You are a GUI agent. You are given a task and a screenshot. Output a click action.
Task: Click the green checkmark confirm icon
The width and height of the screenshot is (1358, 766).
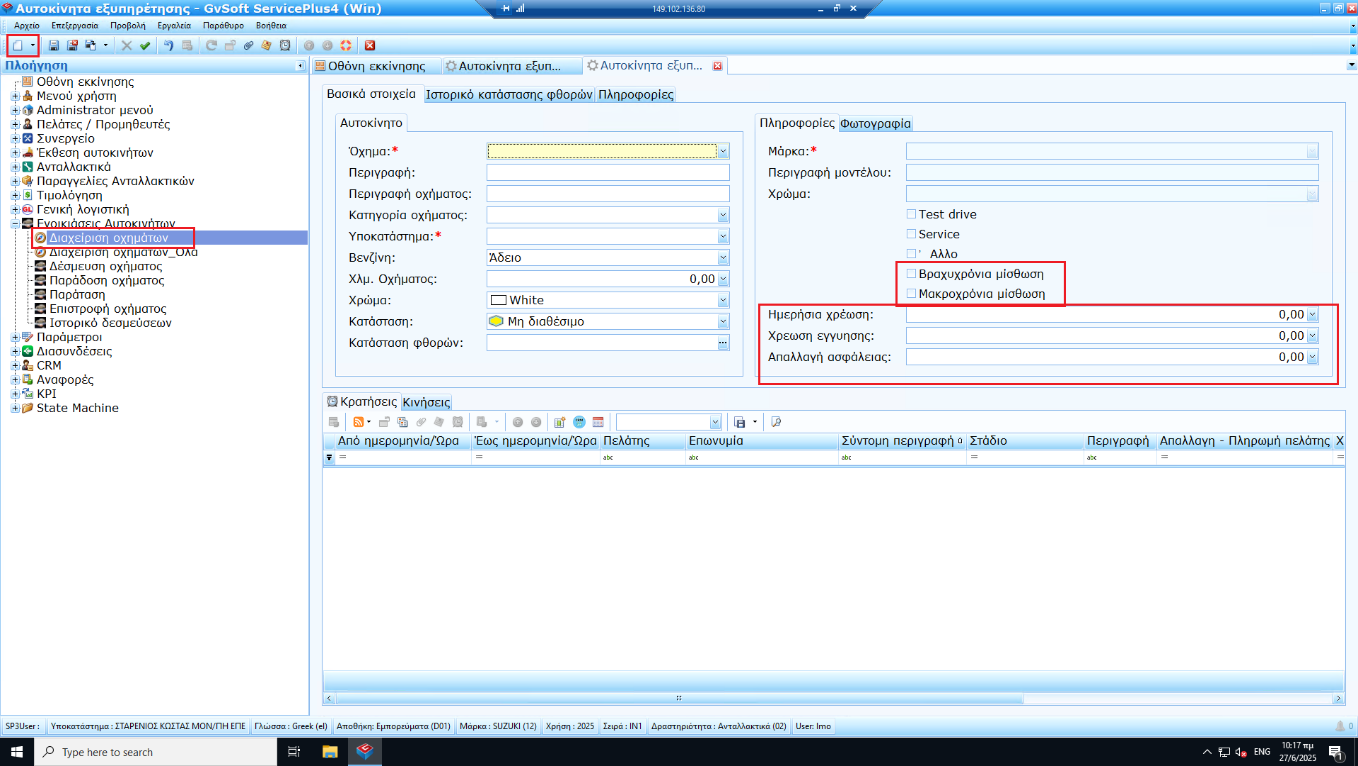pyautogui.click(x=145, y=45)
